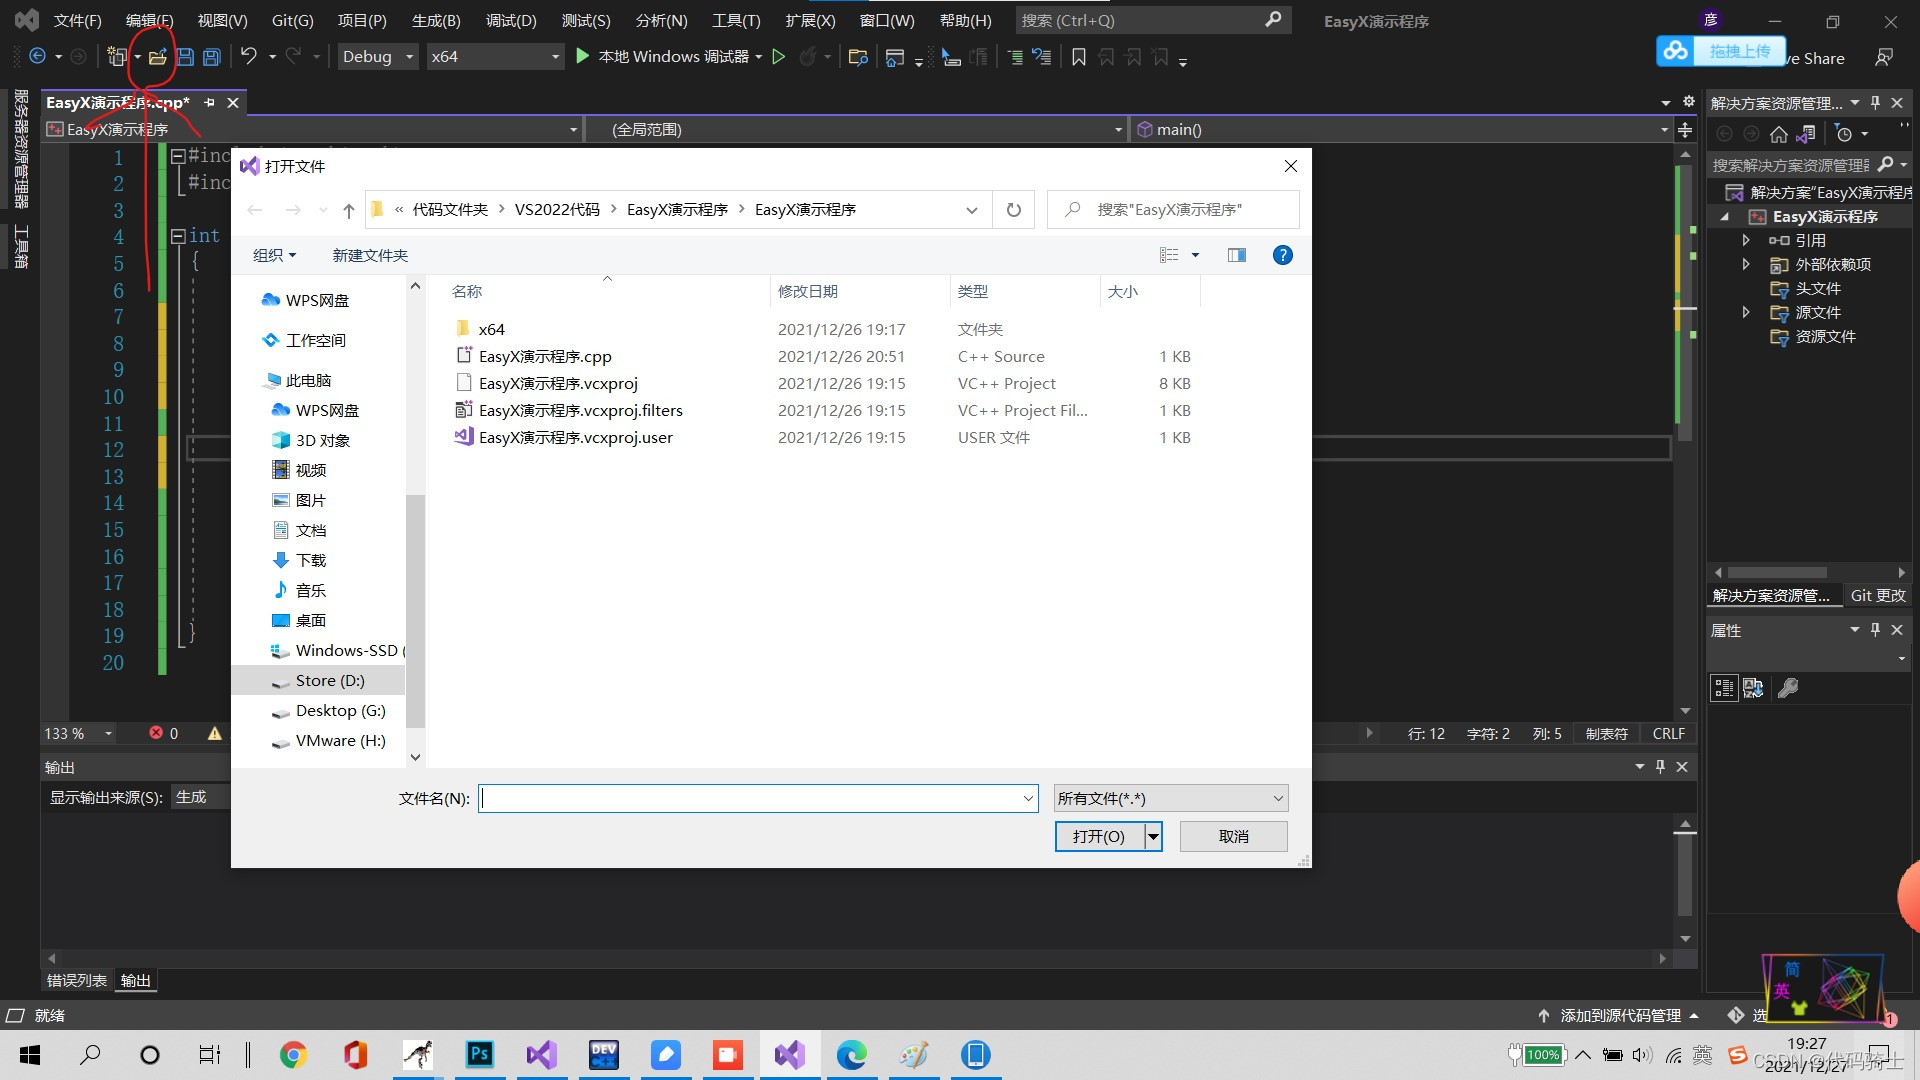The image size is (1920, 1080).
Task: Click the properties wrench icon
Action: [x=1788, y=688]
